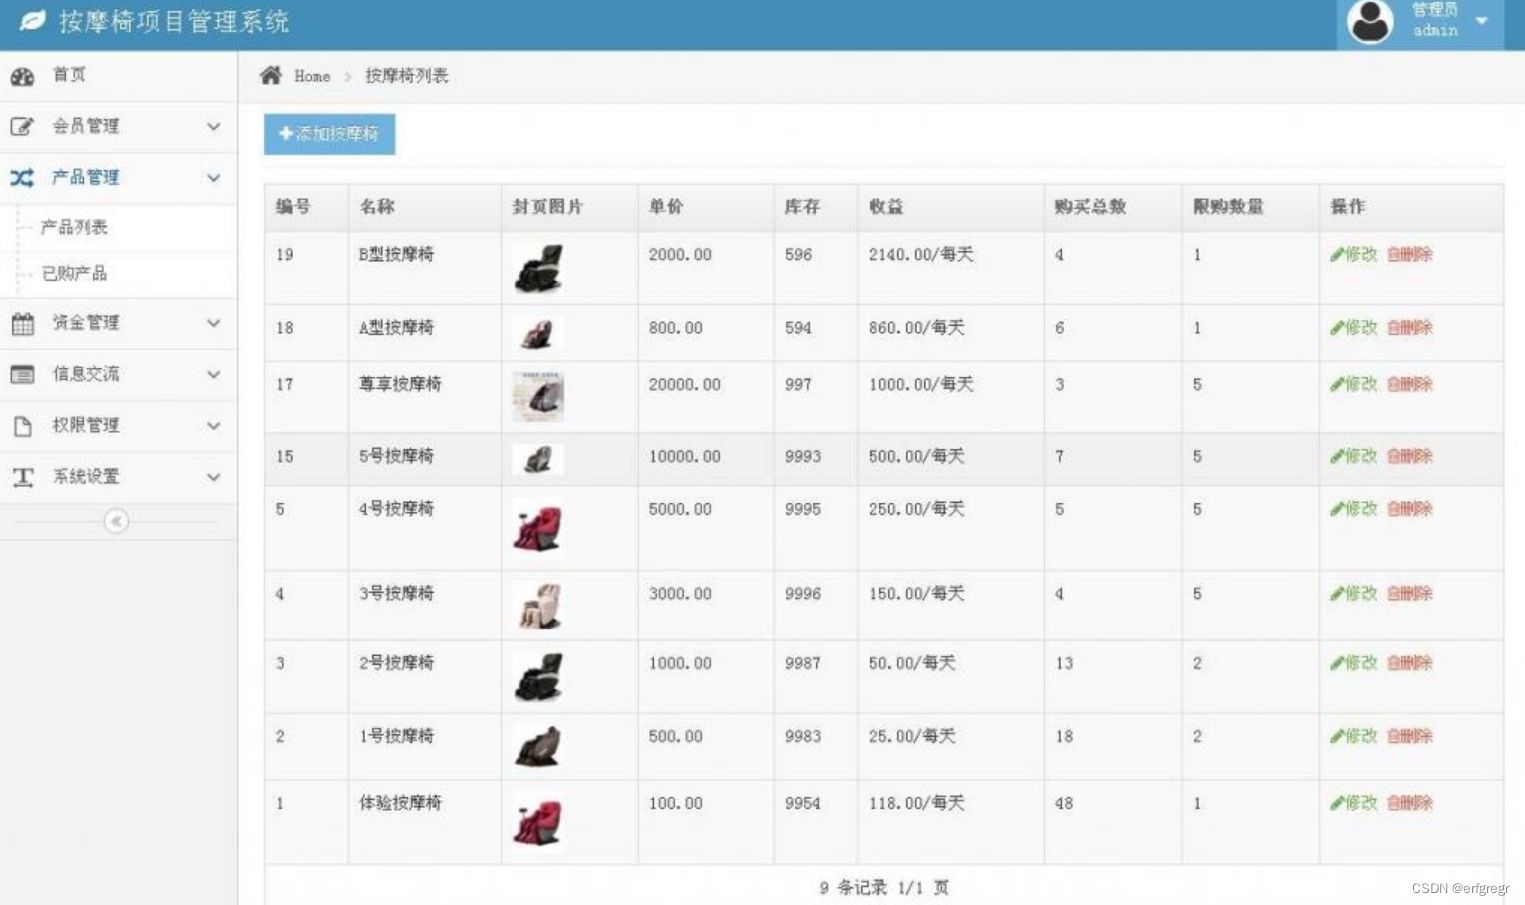Image resolution: width=1525 pixels, height=905 pixels.
Task: Click the panel icon beside 信息交流
Action: (x=21, y=374)
